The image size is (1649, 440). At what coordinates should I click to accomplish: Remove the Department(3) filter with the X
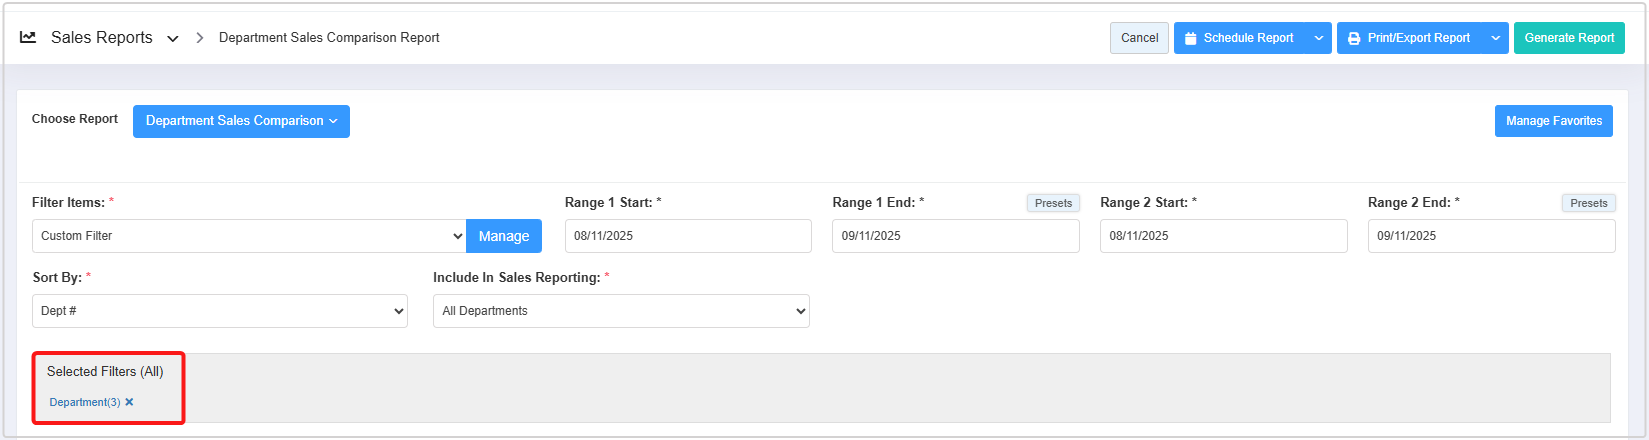coord(129,402)
